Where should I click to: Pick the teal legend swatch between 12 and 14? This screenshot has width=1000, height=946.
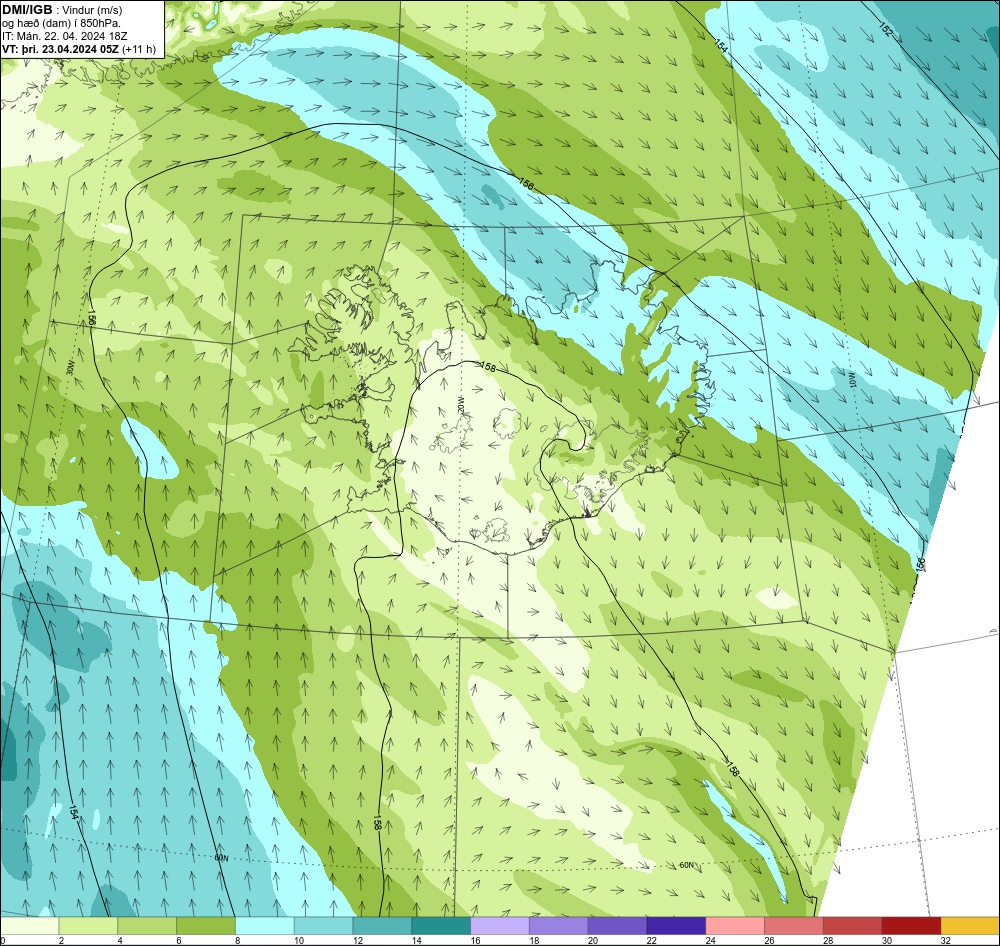(382, 925)
